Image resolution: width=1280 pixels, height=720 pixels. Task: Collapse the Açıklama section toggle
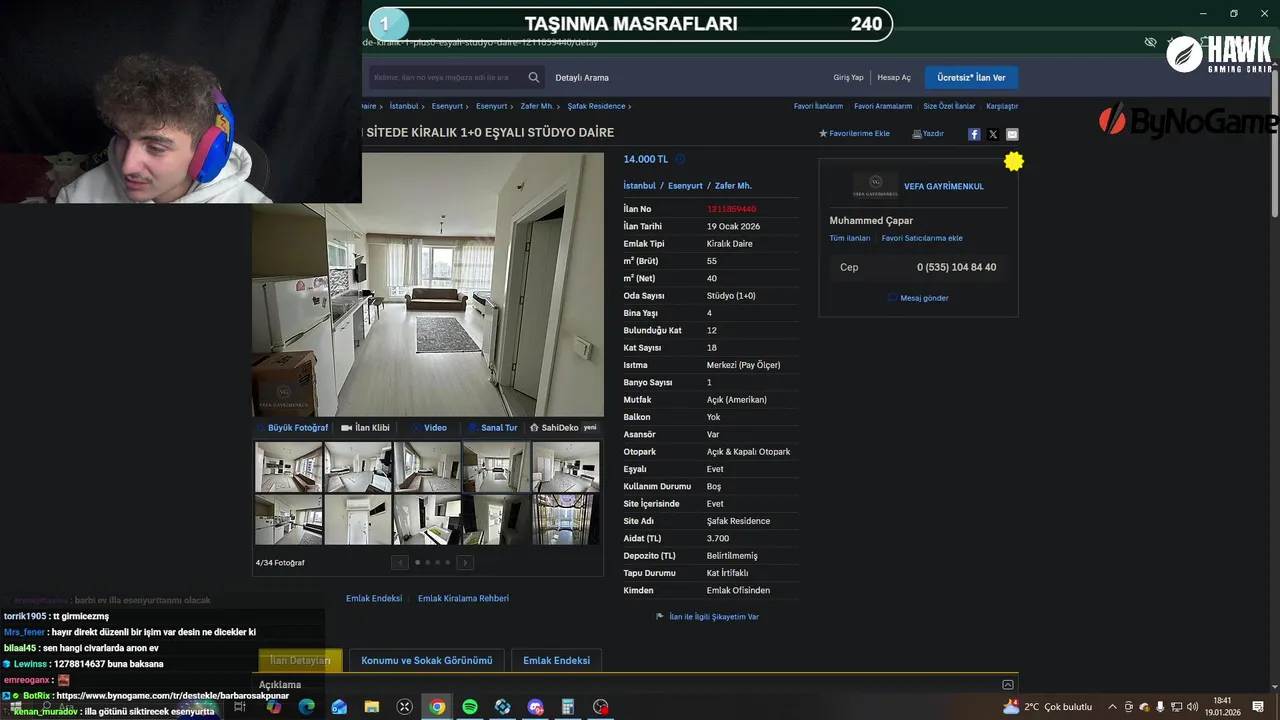tap(1007, 685)
